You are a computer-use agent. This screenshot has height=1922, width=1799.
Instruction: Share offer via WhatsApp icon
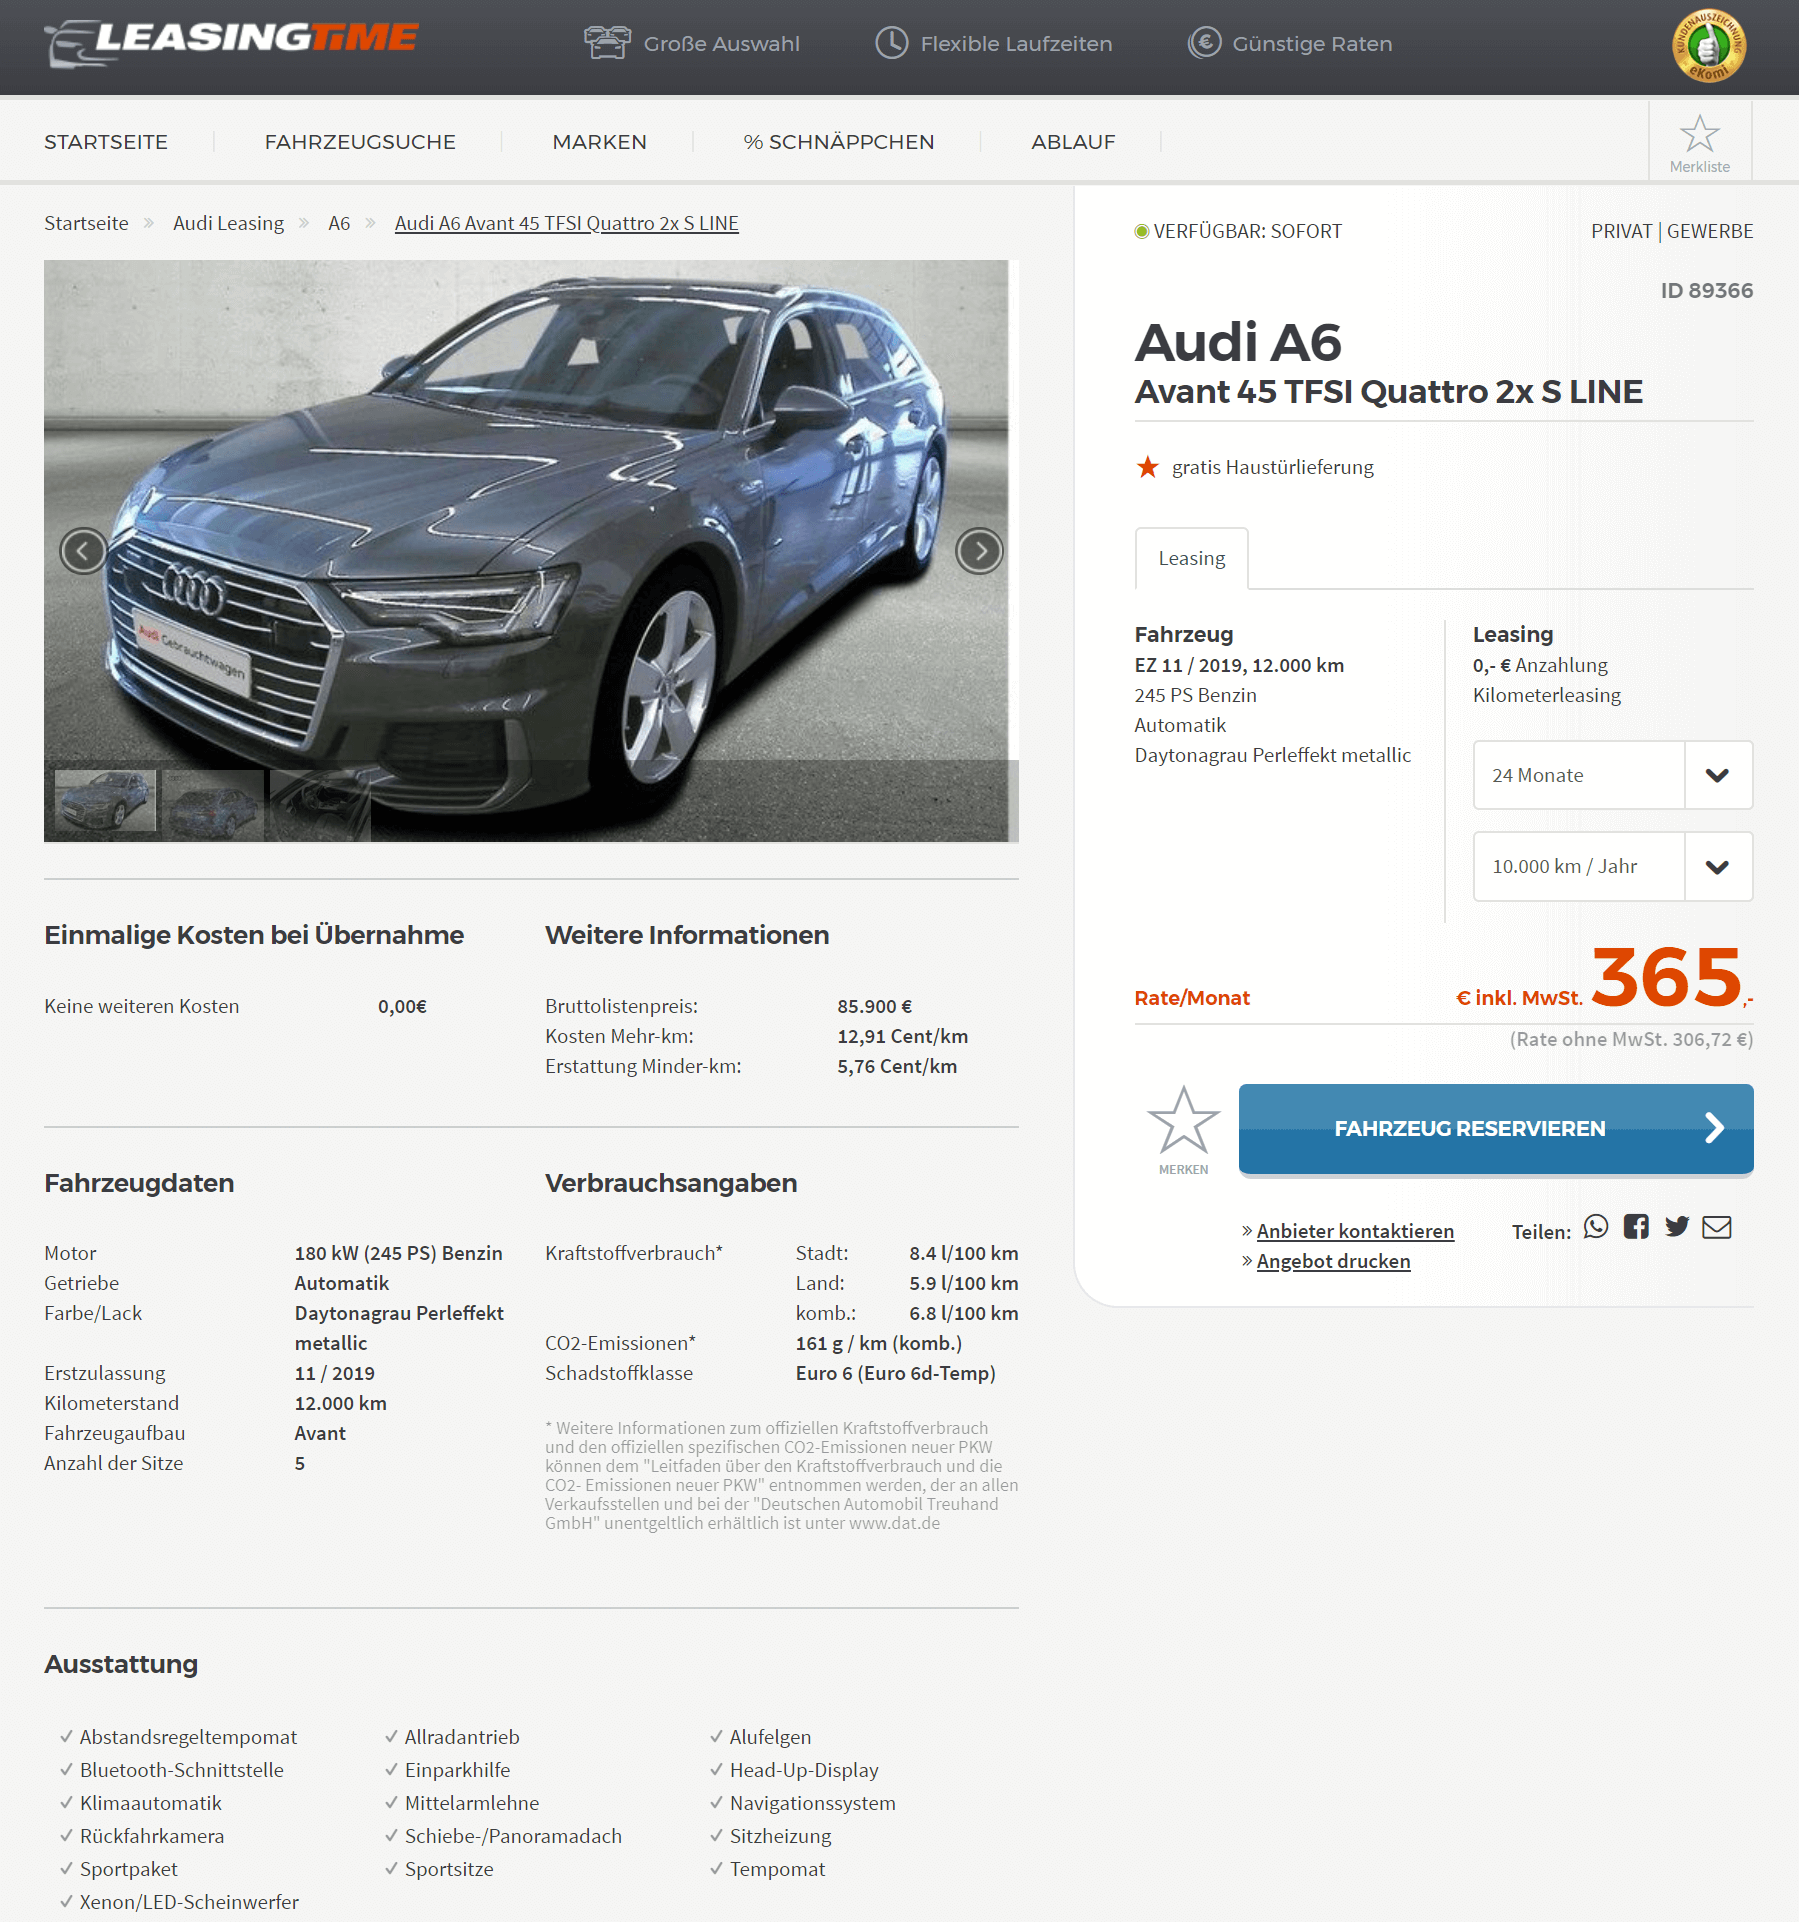1596,1227
